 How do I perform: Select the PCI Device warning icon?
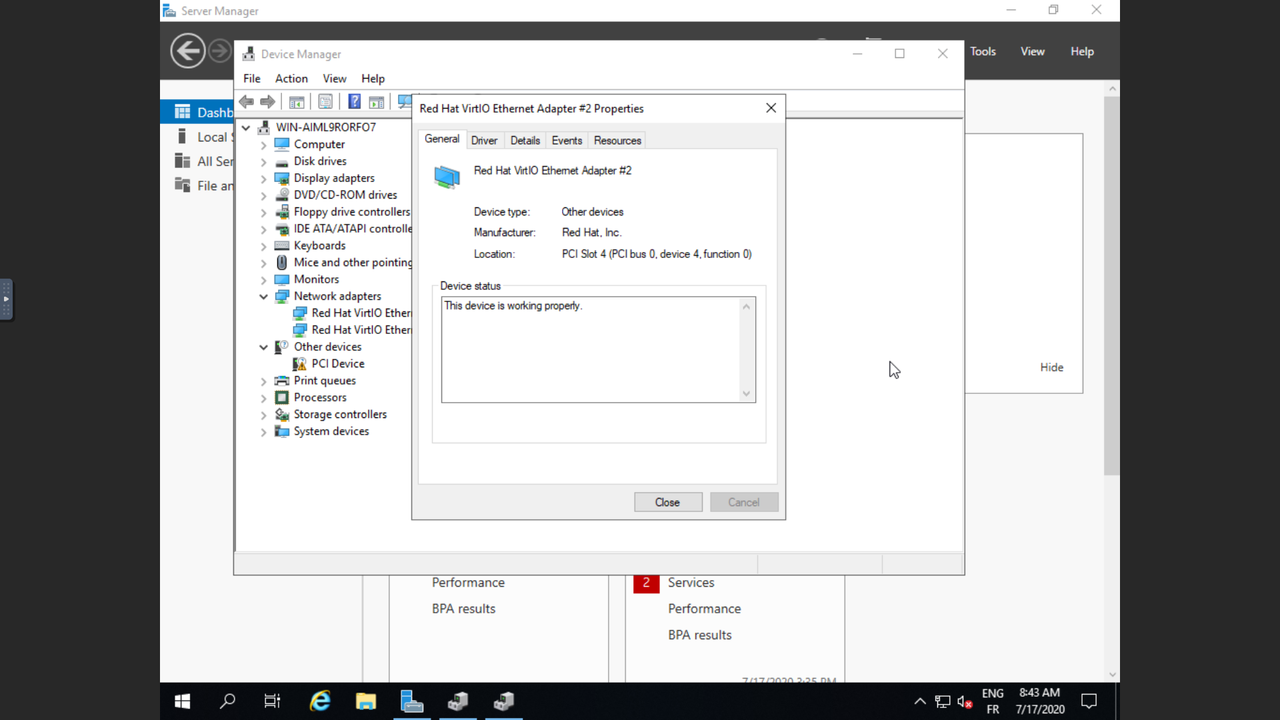(300, 364)
